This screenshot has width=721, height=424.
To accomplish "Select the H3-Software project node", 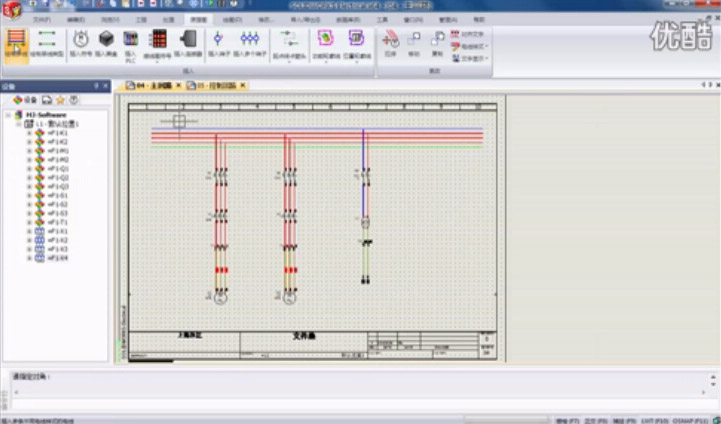I will coord(46,115).
